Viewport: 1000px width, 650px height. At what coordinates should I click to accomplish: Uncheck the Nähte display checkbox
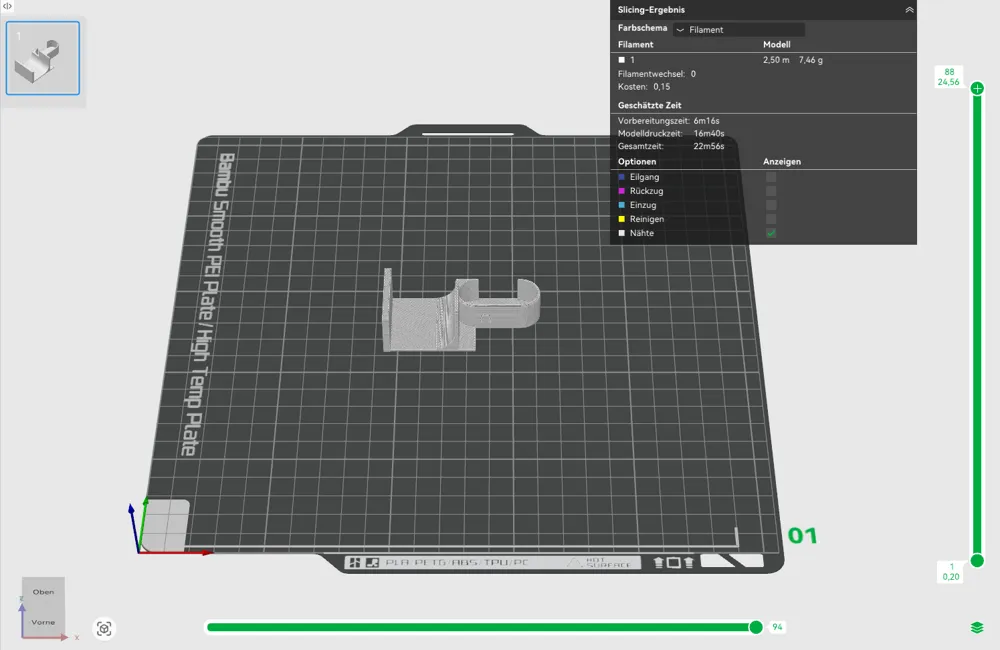click(x=771, y=233)
